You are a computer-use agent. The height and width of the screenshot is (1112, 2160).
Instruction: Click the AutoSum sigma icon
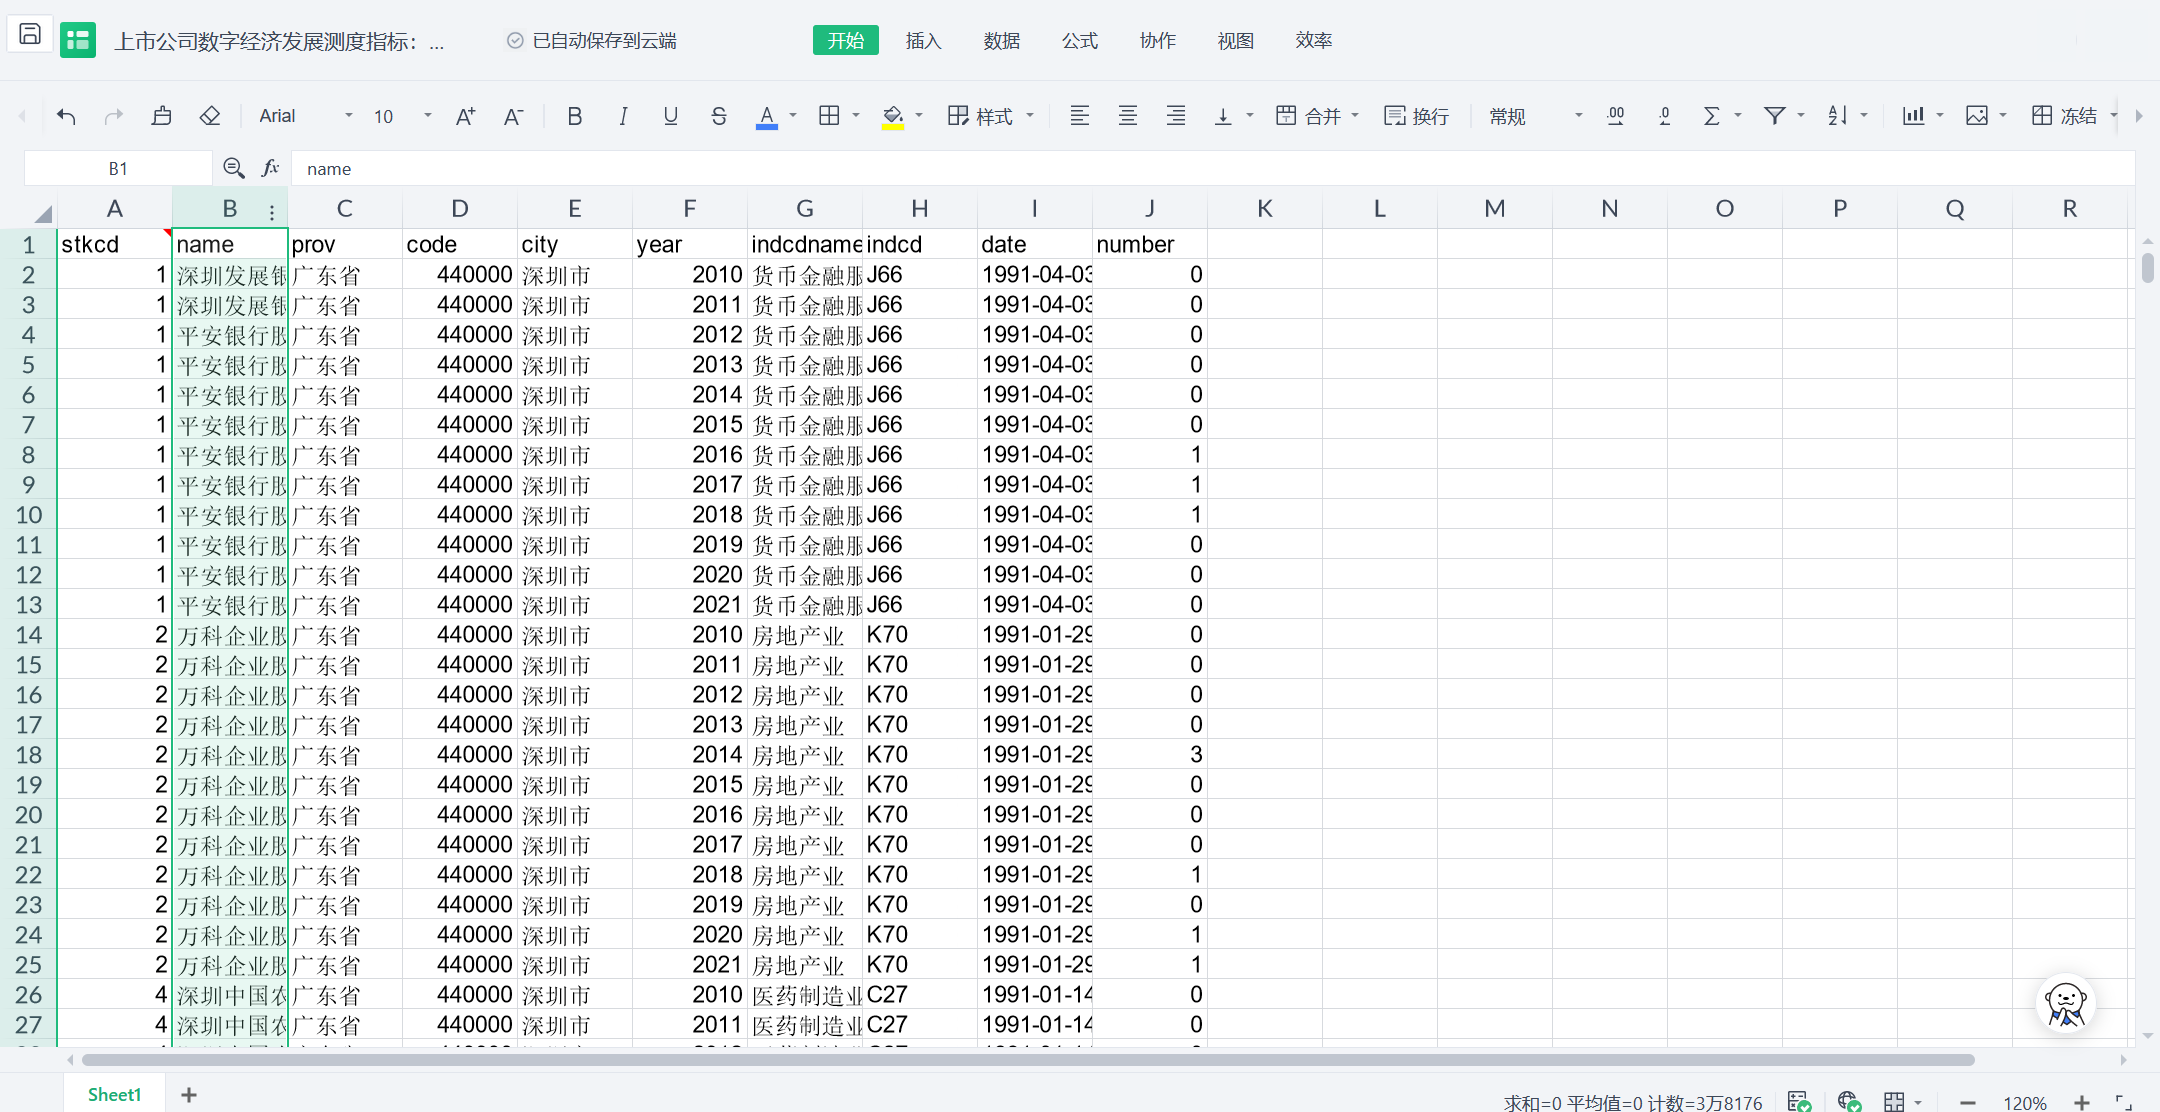pyautogui.click(x=1711, y=116)
